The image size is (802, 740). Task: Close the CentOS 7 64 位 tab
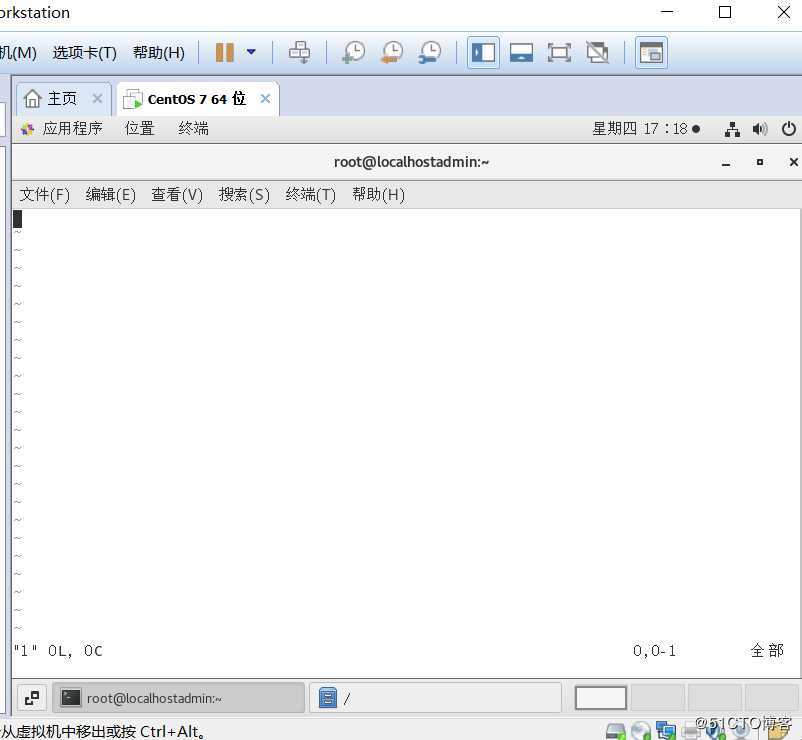tap(265, 98)
